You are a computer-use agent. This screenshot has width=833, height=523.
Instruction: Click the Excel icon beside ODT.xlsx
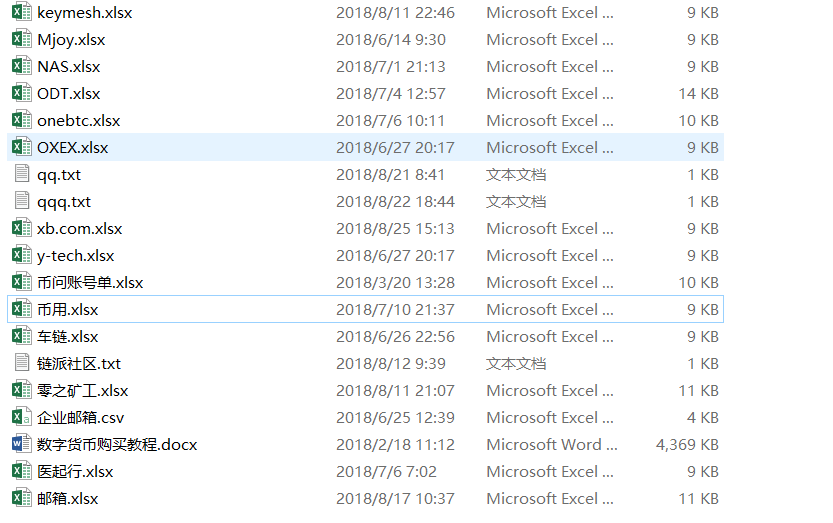21,94
